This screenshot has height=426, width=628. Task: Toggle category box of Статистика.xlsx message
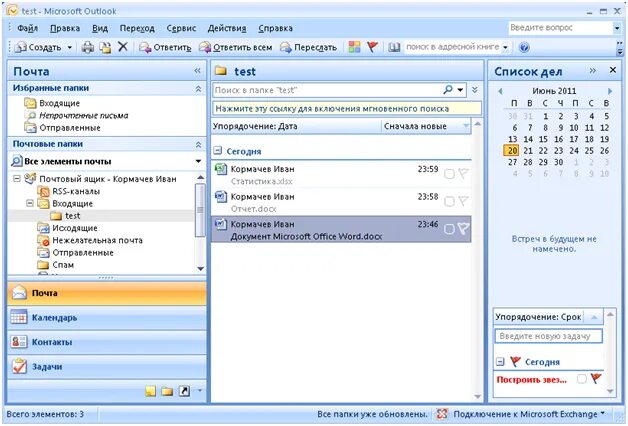[449, 174]
